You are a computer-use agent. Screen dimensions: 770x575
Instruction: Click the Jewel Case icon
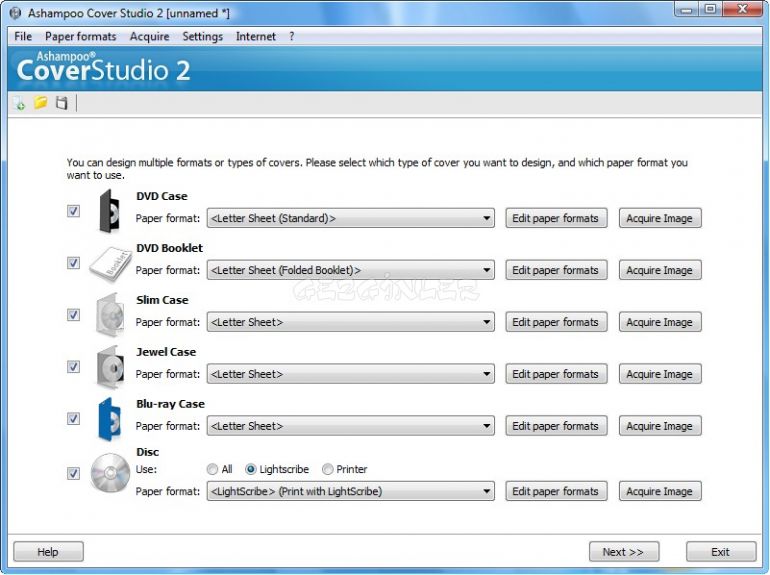point(110,367)
